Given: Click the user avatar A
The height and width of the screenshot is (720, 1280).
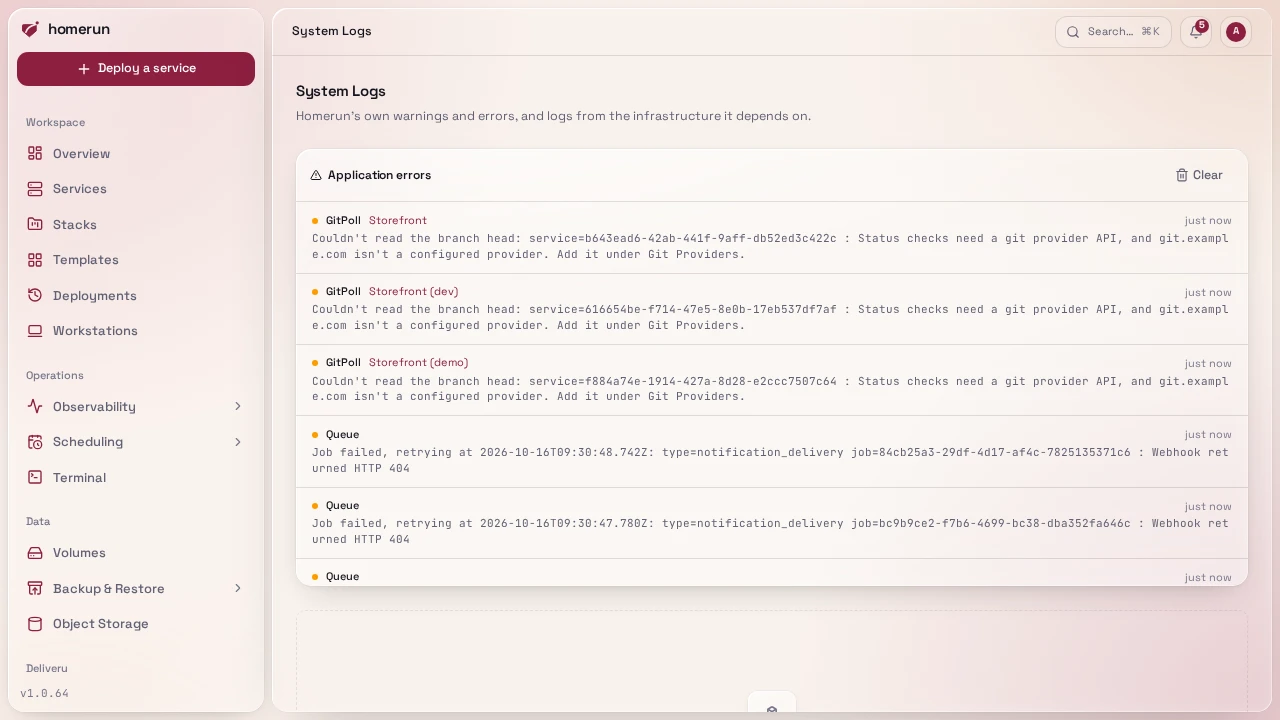Looking at the screenshot, I should pyautogui.click(x=1236, y=32).
